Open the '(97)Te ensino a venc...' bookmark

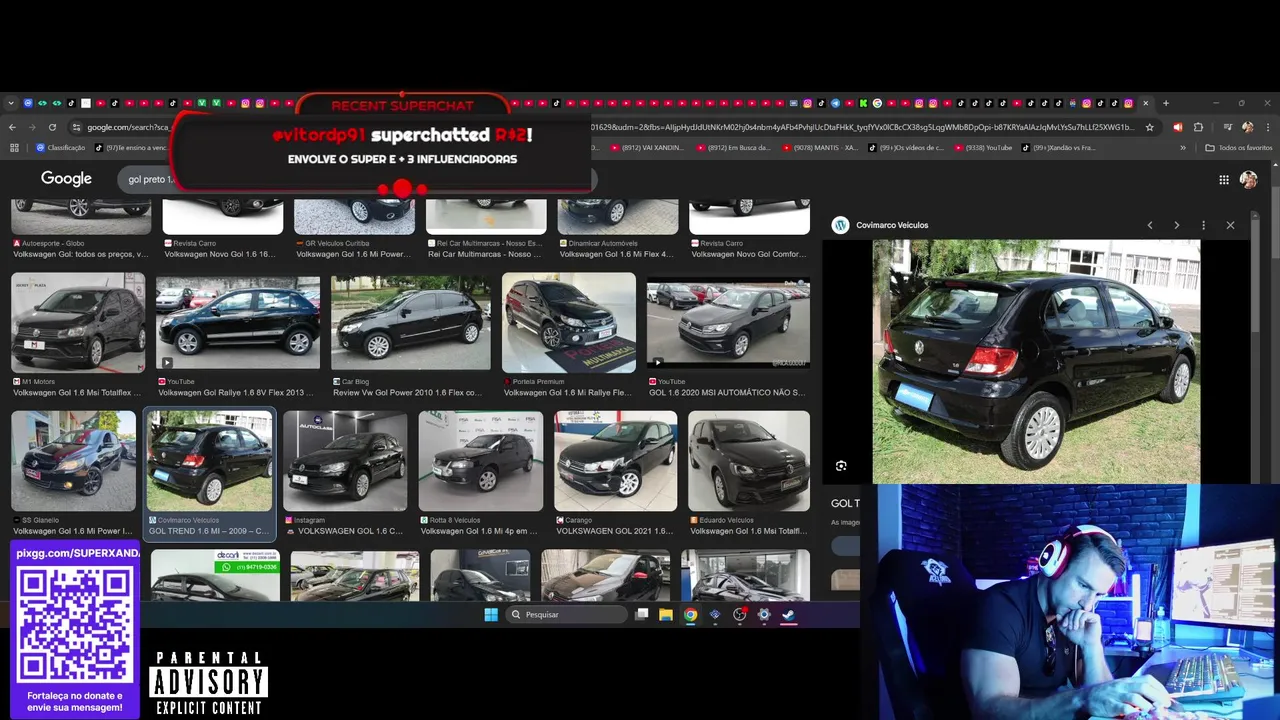tap(131, 148)
